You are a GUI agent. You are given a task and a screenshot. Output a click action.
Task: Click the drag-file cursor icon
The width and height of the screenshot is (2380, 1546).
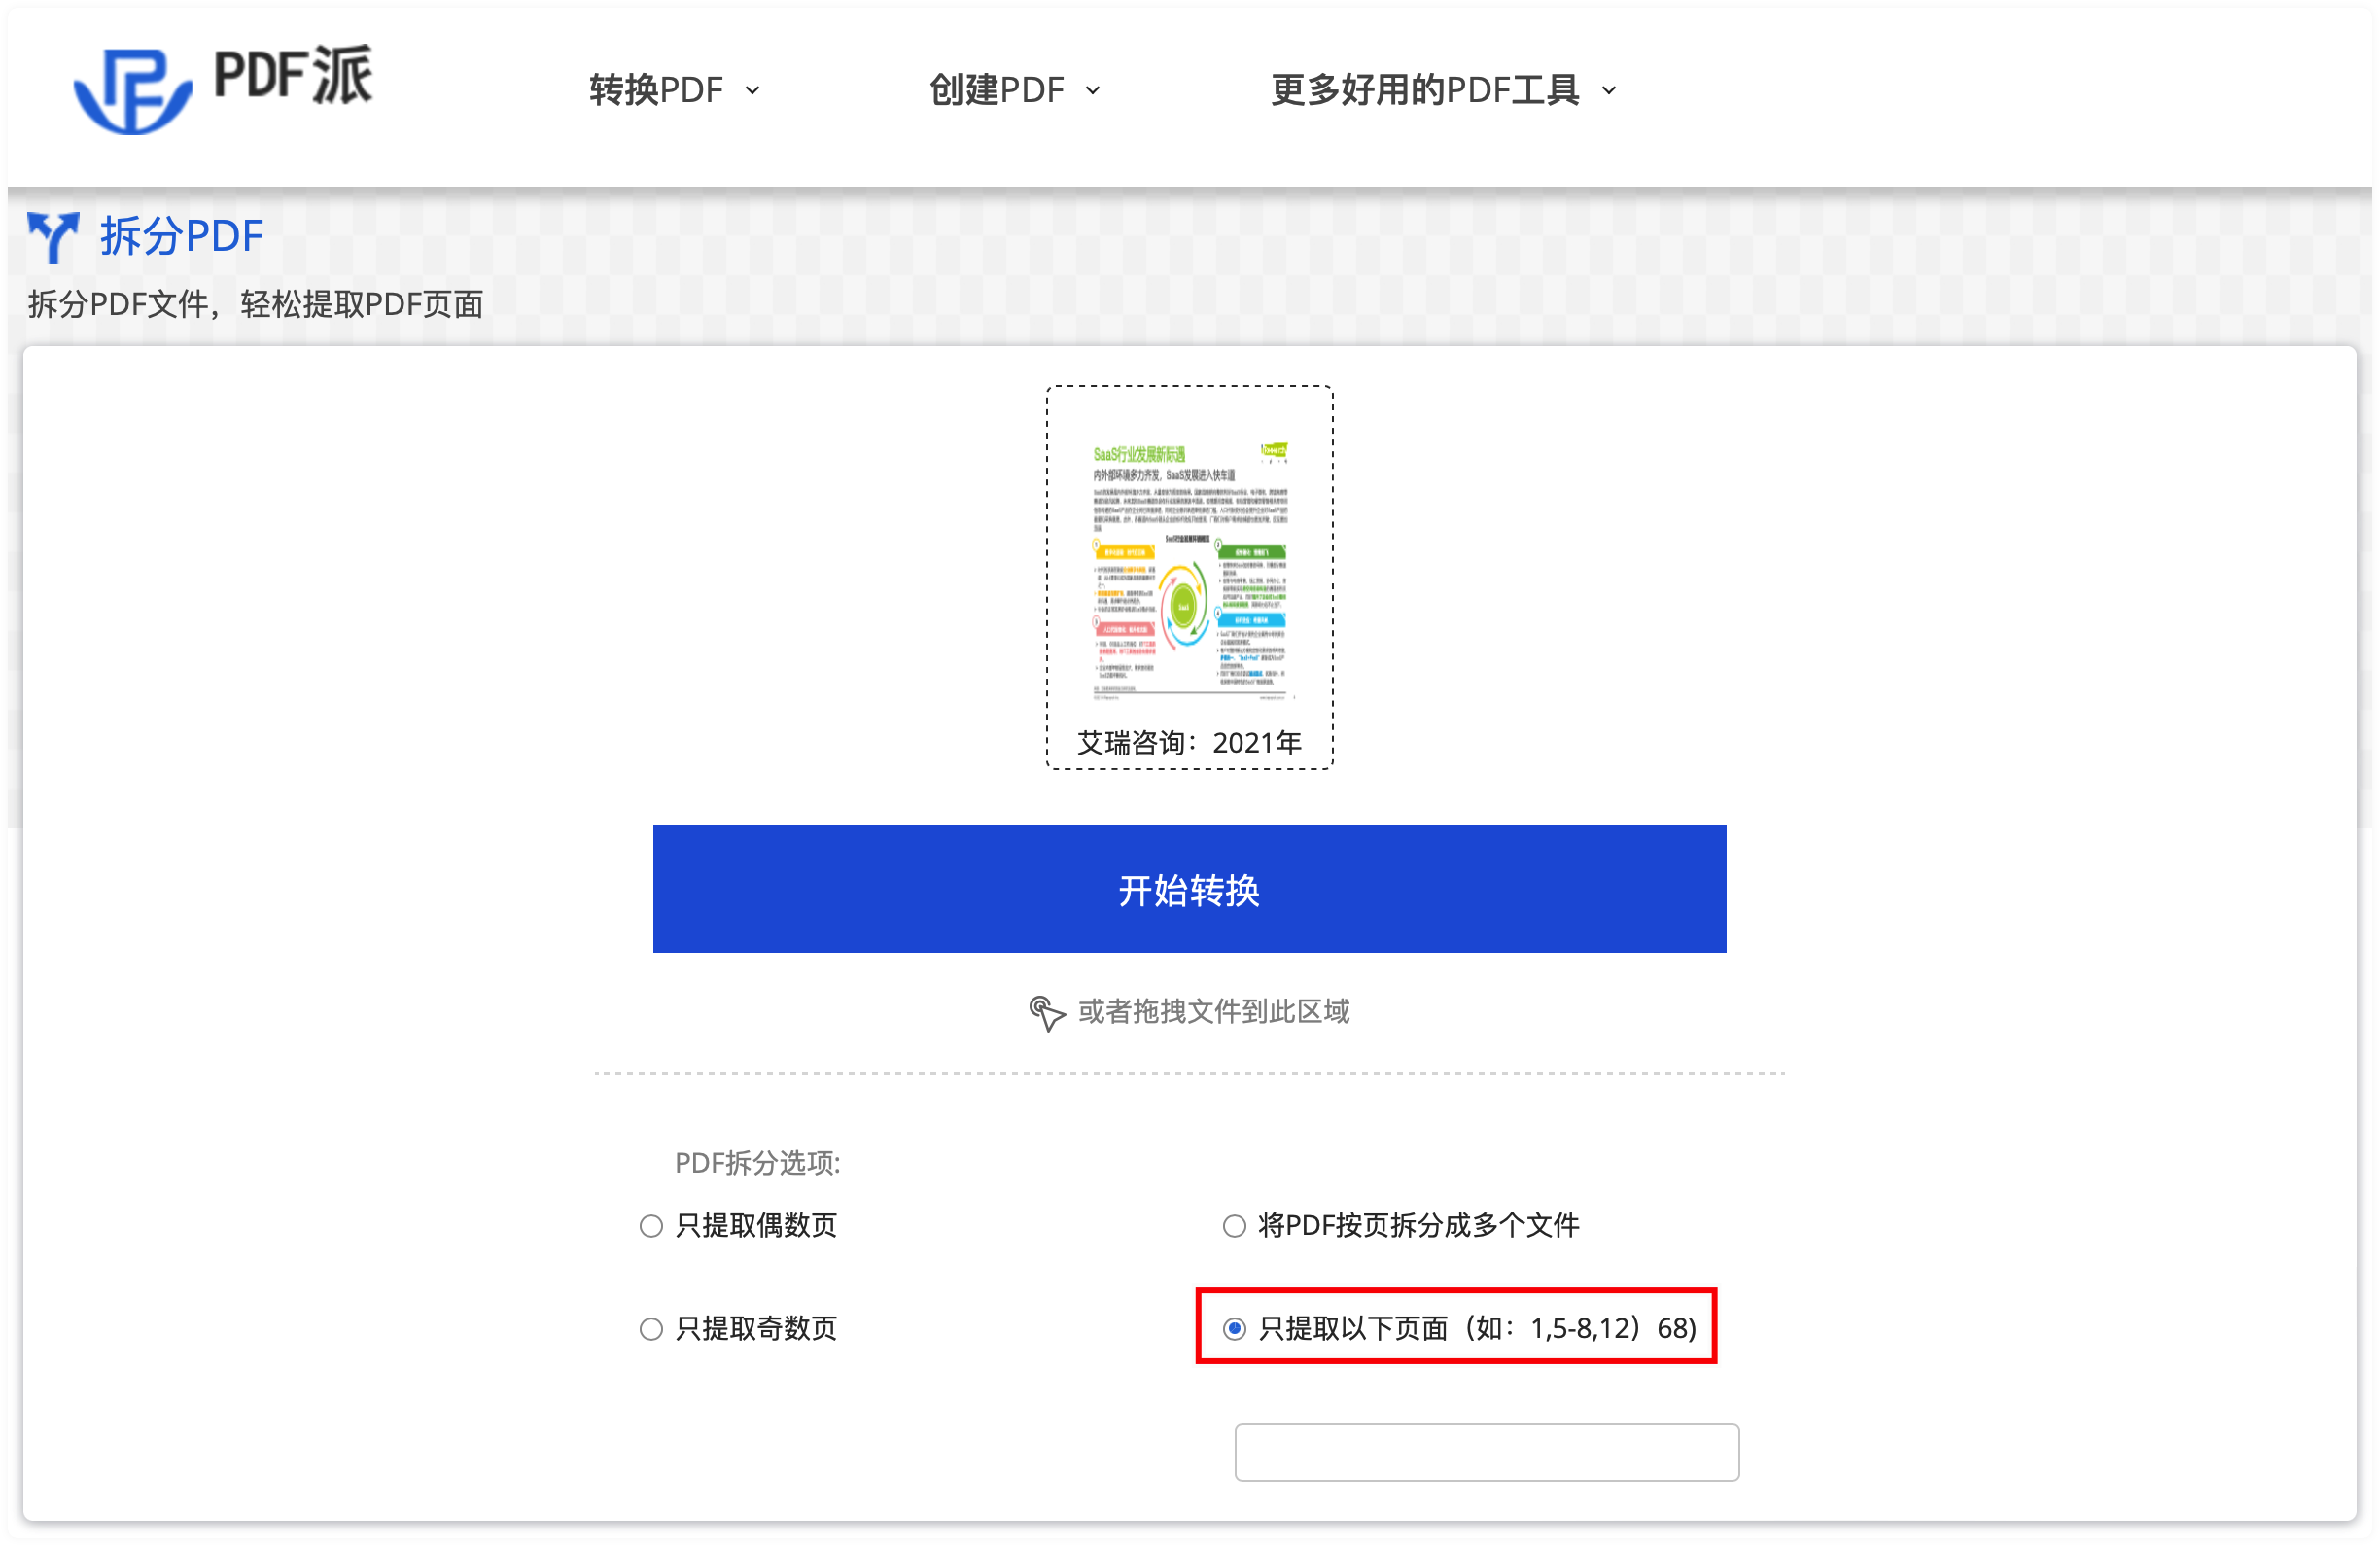[x=1046, y=1013]
